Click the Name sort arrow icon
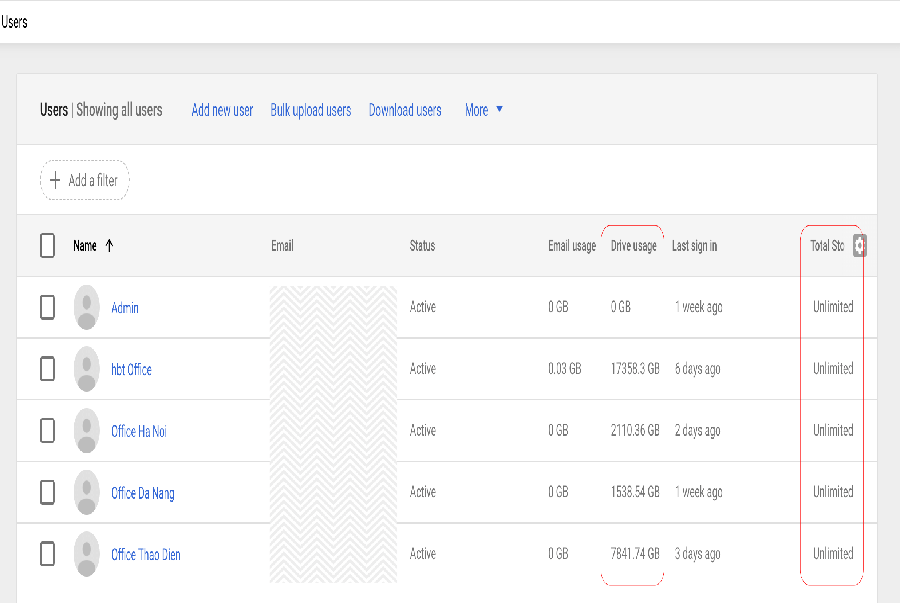This screenshot has width=900, height=603. (109, 246)
